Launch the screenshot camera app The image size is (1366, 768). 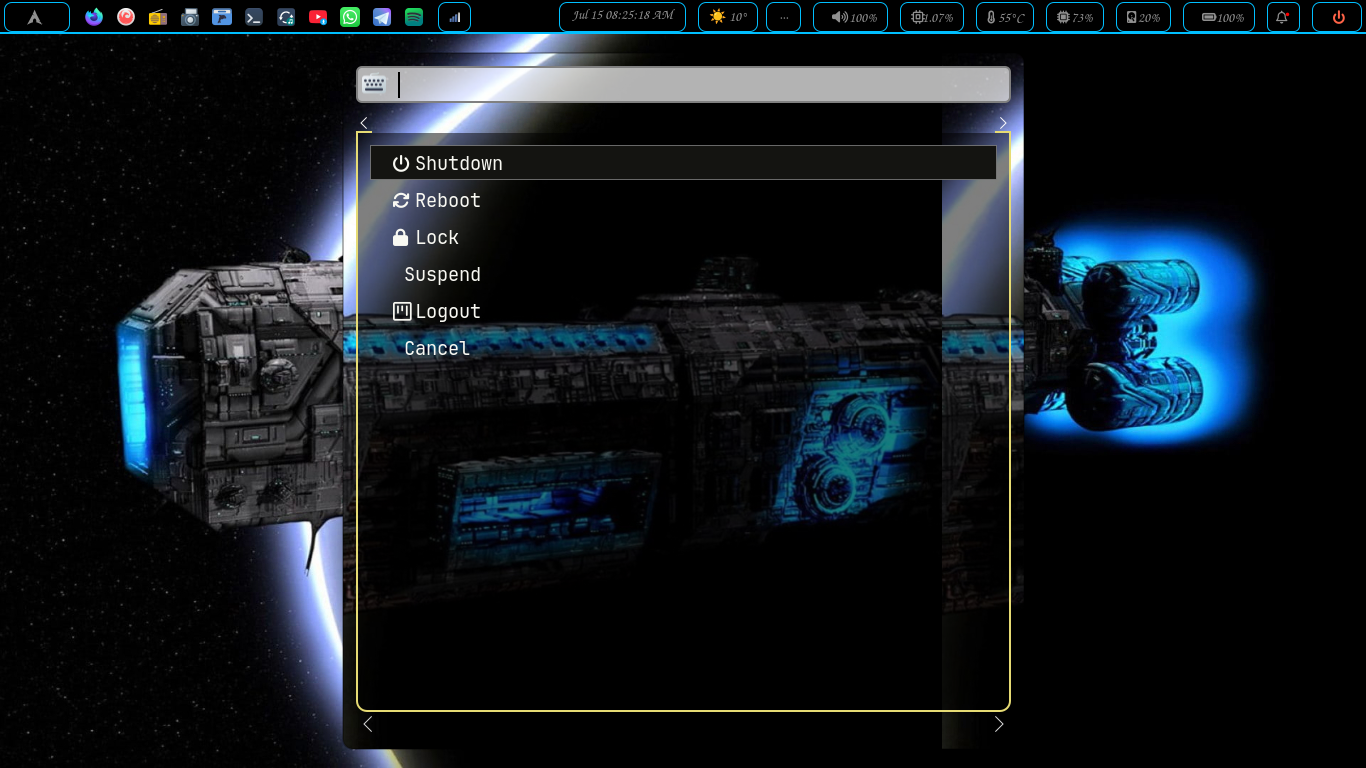coord(190,17)
